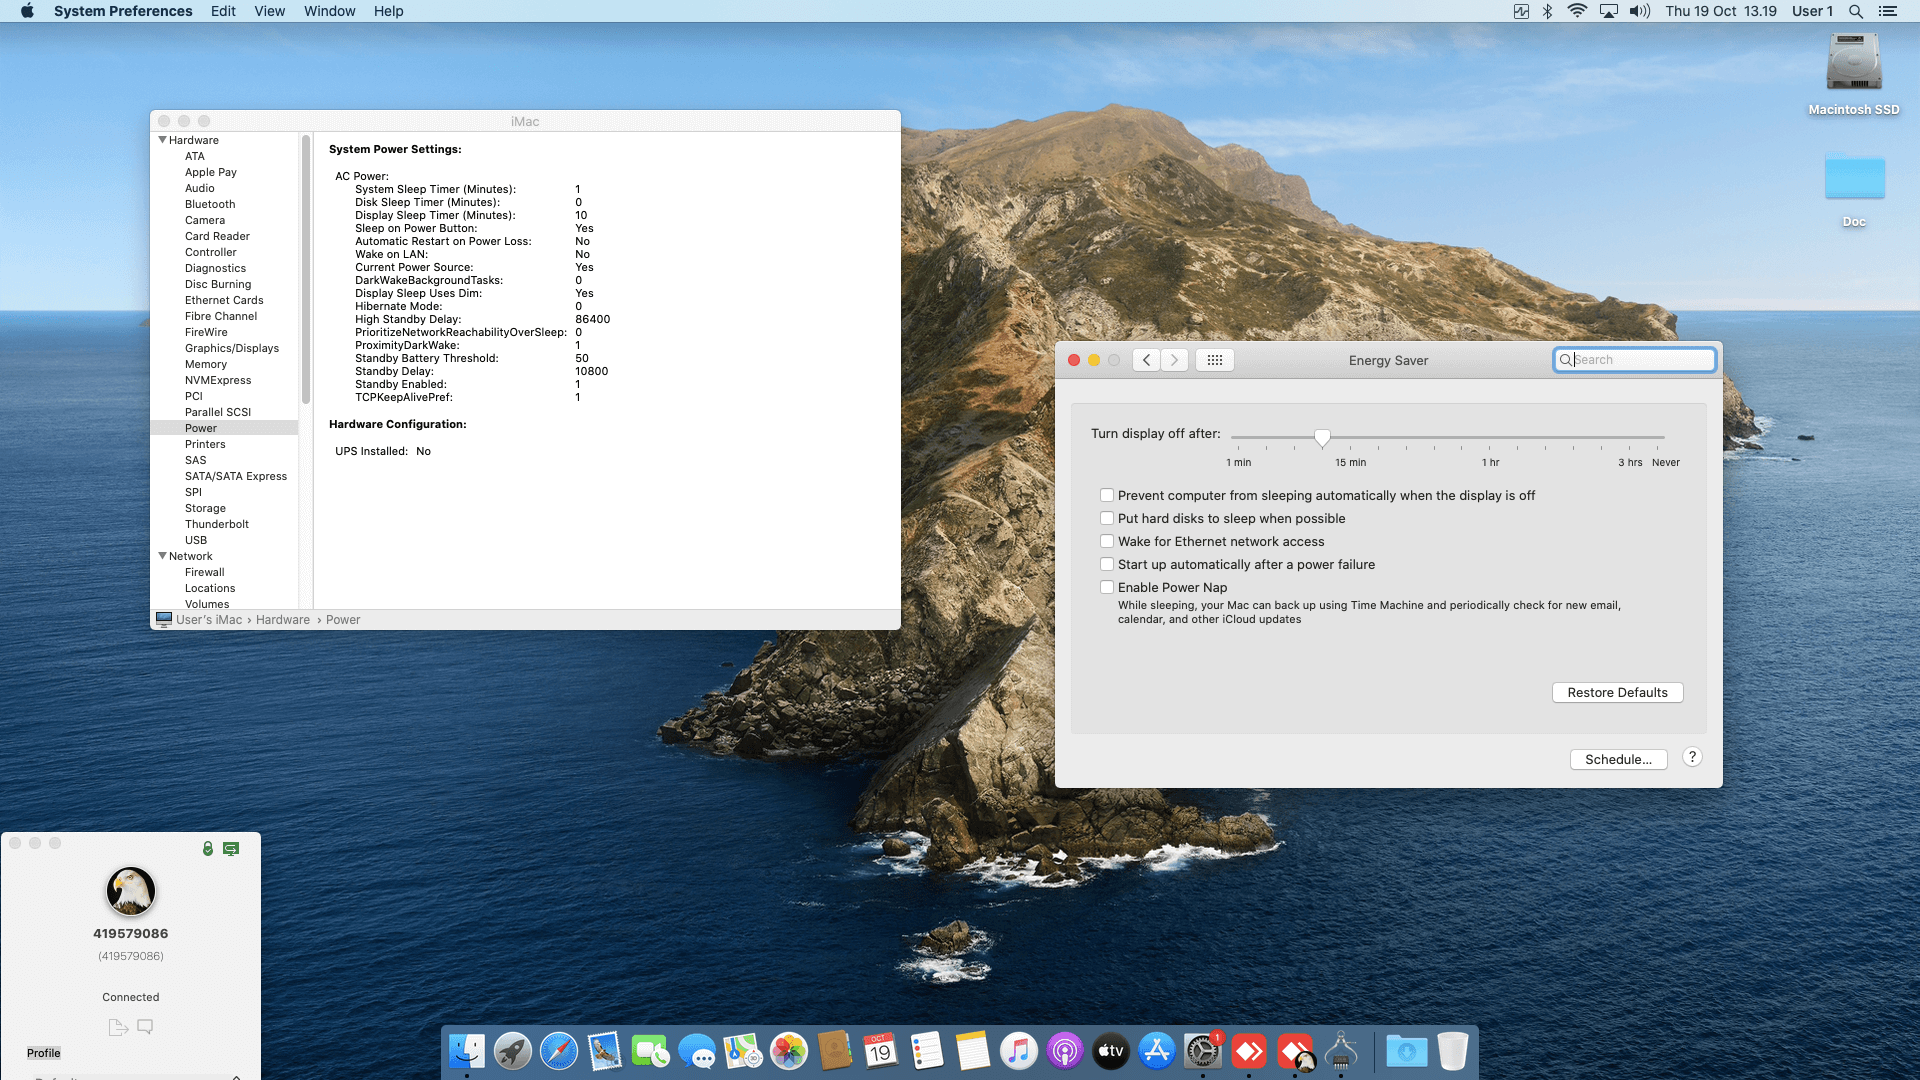Image resolution: width=1920 pixels, height=1080 pixels.
Task: Open Music from the Dock
Action: [x=1019, y=1051]
